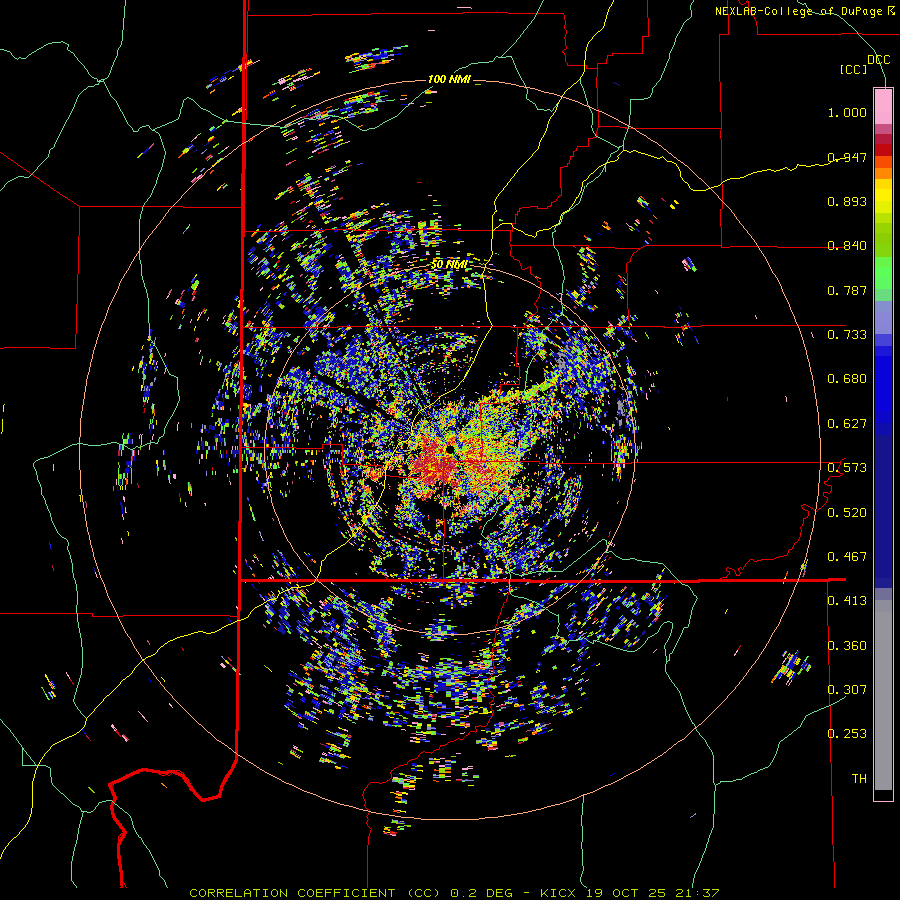The image size is (900, 900).
Task: Click the 0.520 legend value
Action: (x=847, y=513)
